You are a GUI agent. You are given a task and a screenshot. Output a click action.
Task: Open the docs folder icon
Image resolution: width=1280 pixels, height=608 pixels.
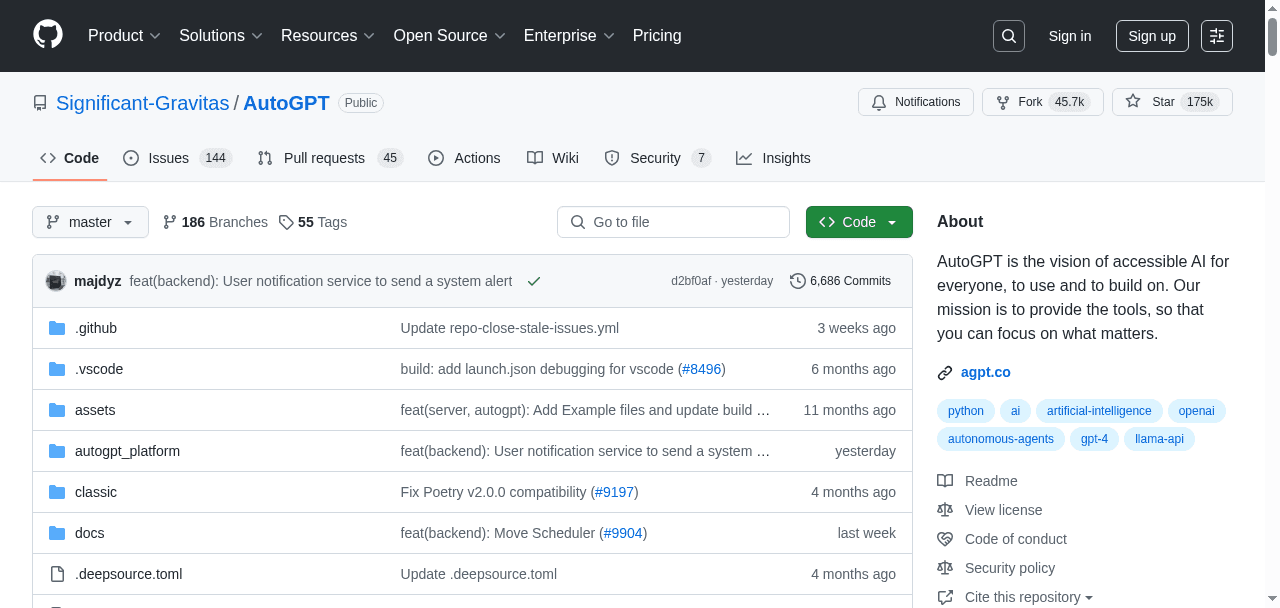pyautogui.click(x=57, y=533)
